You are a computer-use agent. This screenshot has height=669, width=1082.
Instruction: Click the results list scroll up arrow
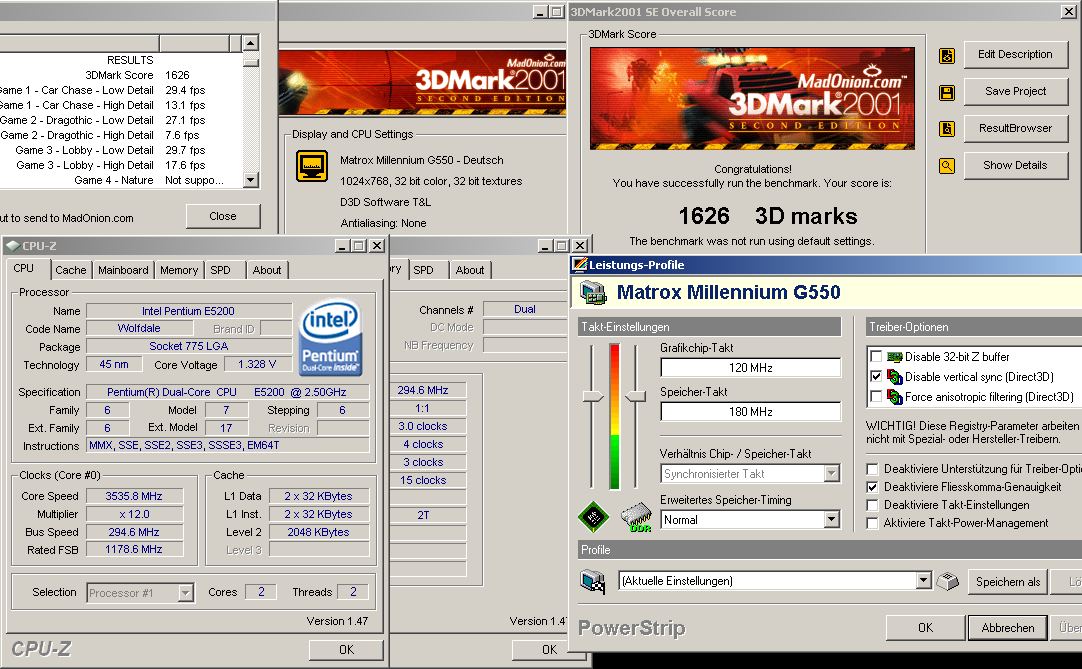click(x=250, y=43)
